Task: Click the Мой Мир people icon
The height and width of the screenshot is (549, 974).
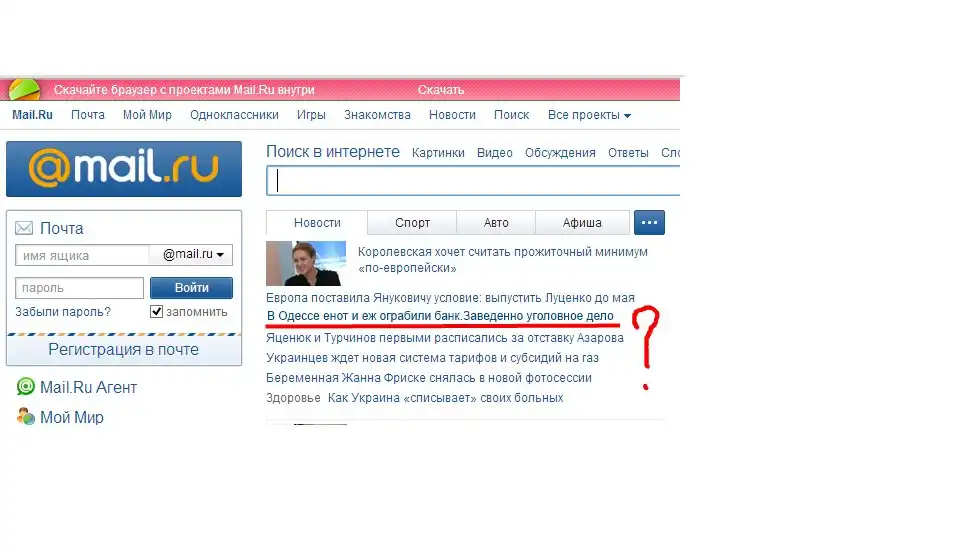Action: pyautogui.click(x=26, y=417)
